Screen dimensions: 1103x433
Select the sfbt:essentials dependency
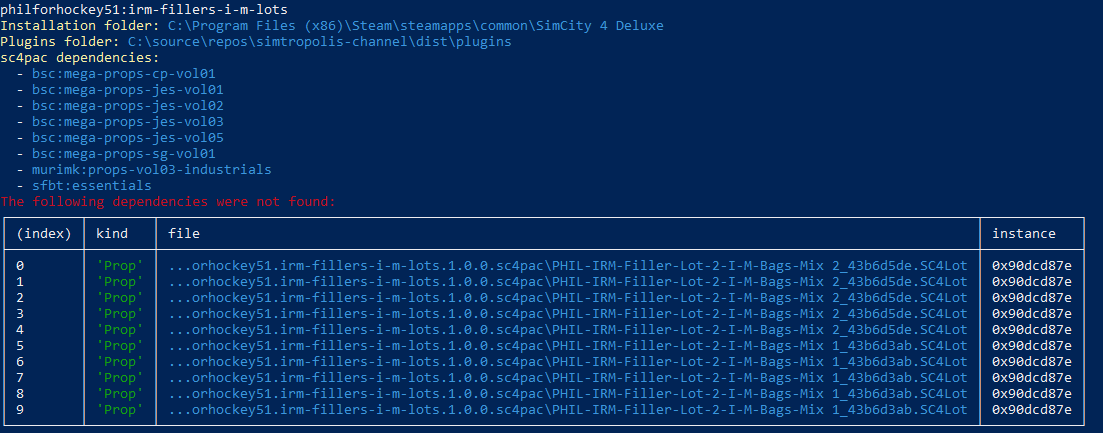pos(91,186)
